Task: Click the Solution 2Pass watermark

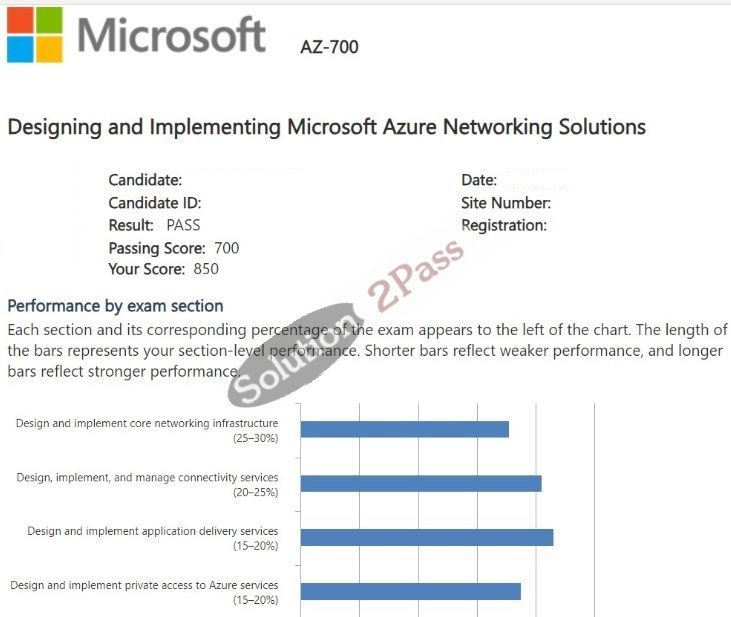Action: click(346, 322)
